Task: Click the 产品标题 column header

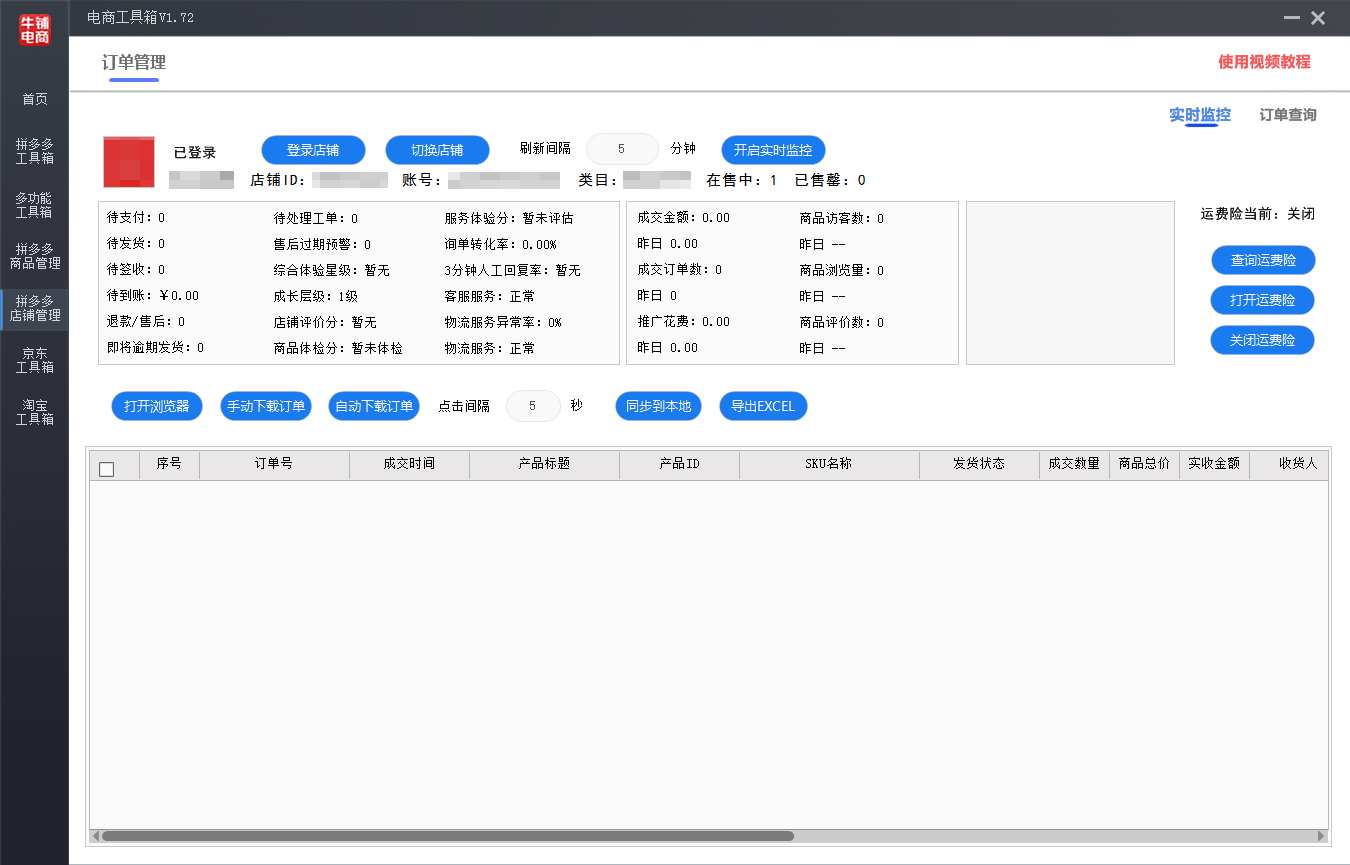Action: click(544, 465)
